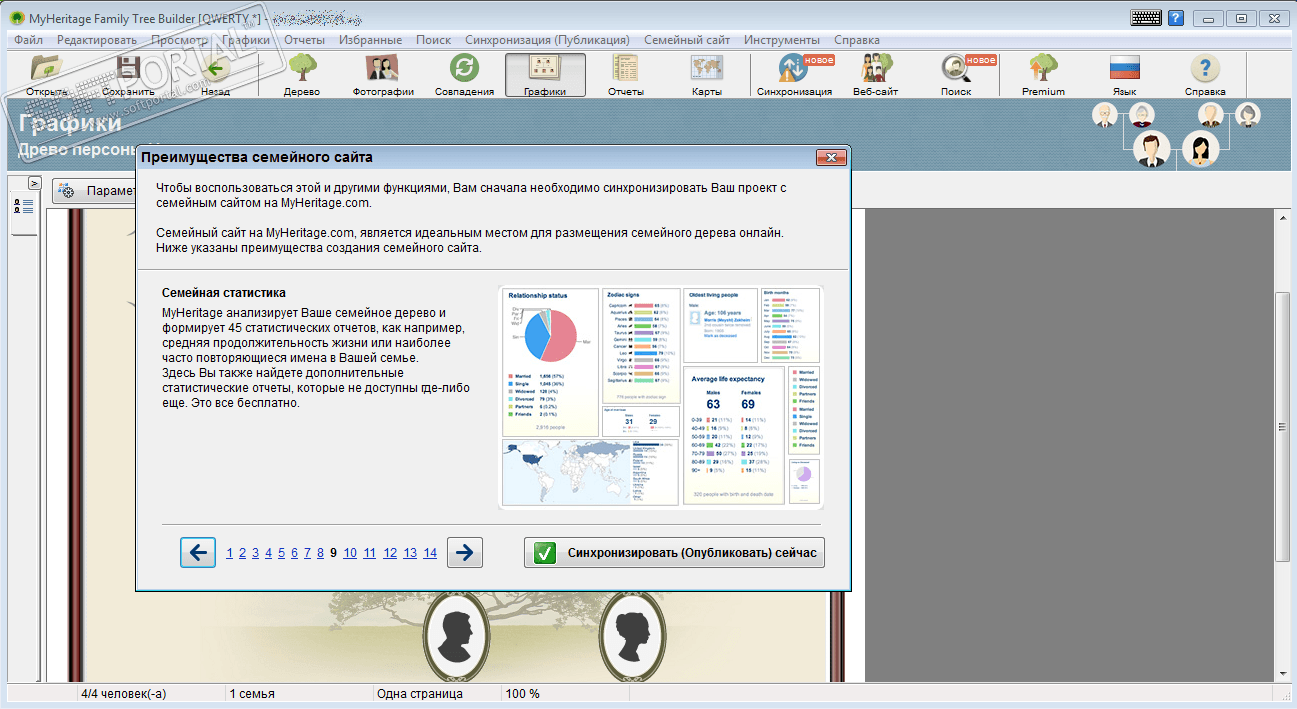
Task: Open the Premium toolbar icon
Action: tap(1043, 75)
